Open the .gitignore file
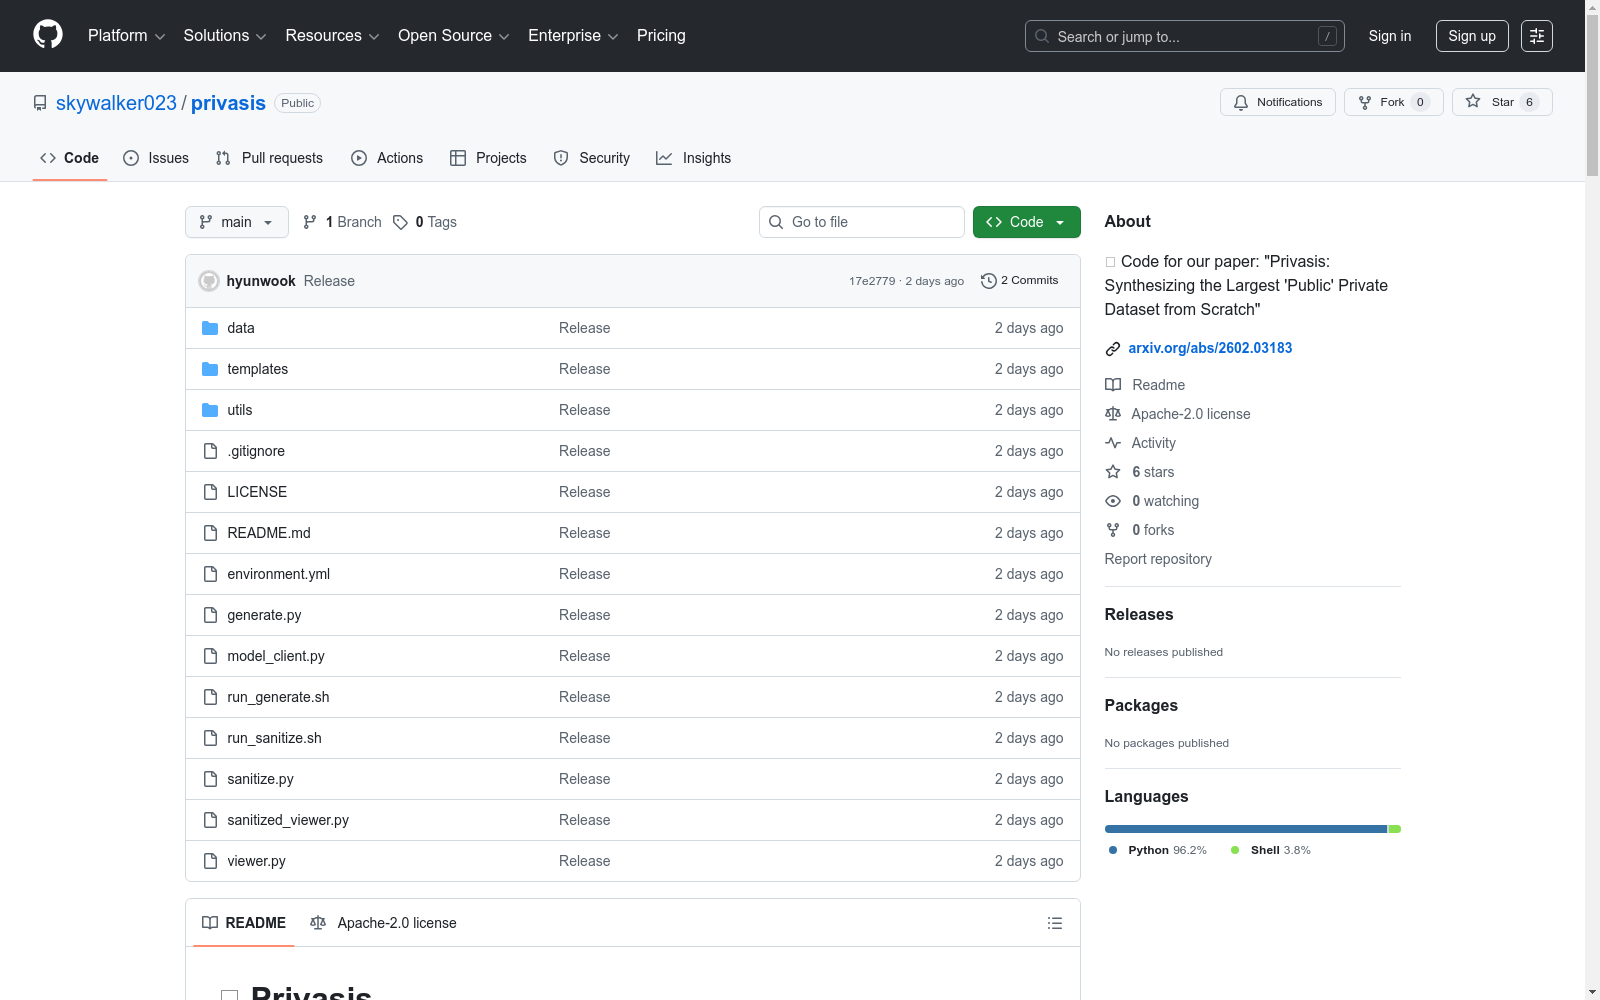Screen dimensions: 1600x1000 (x=256, y=451)
